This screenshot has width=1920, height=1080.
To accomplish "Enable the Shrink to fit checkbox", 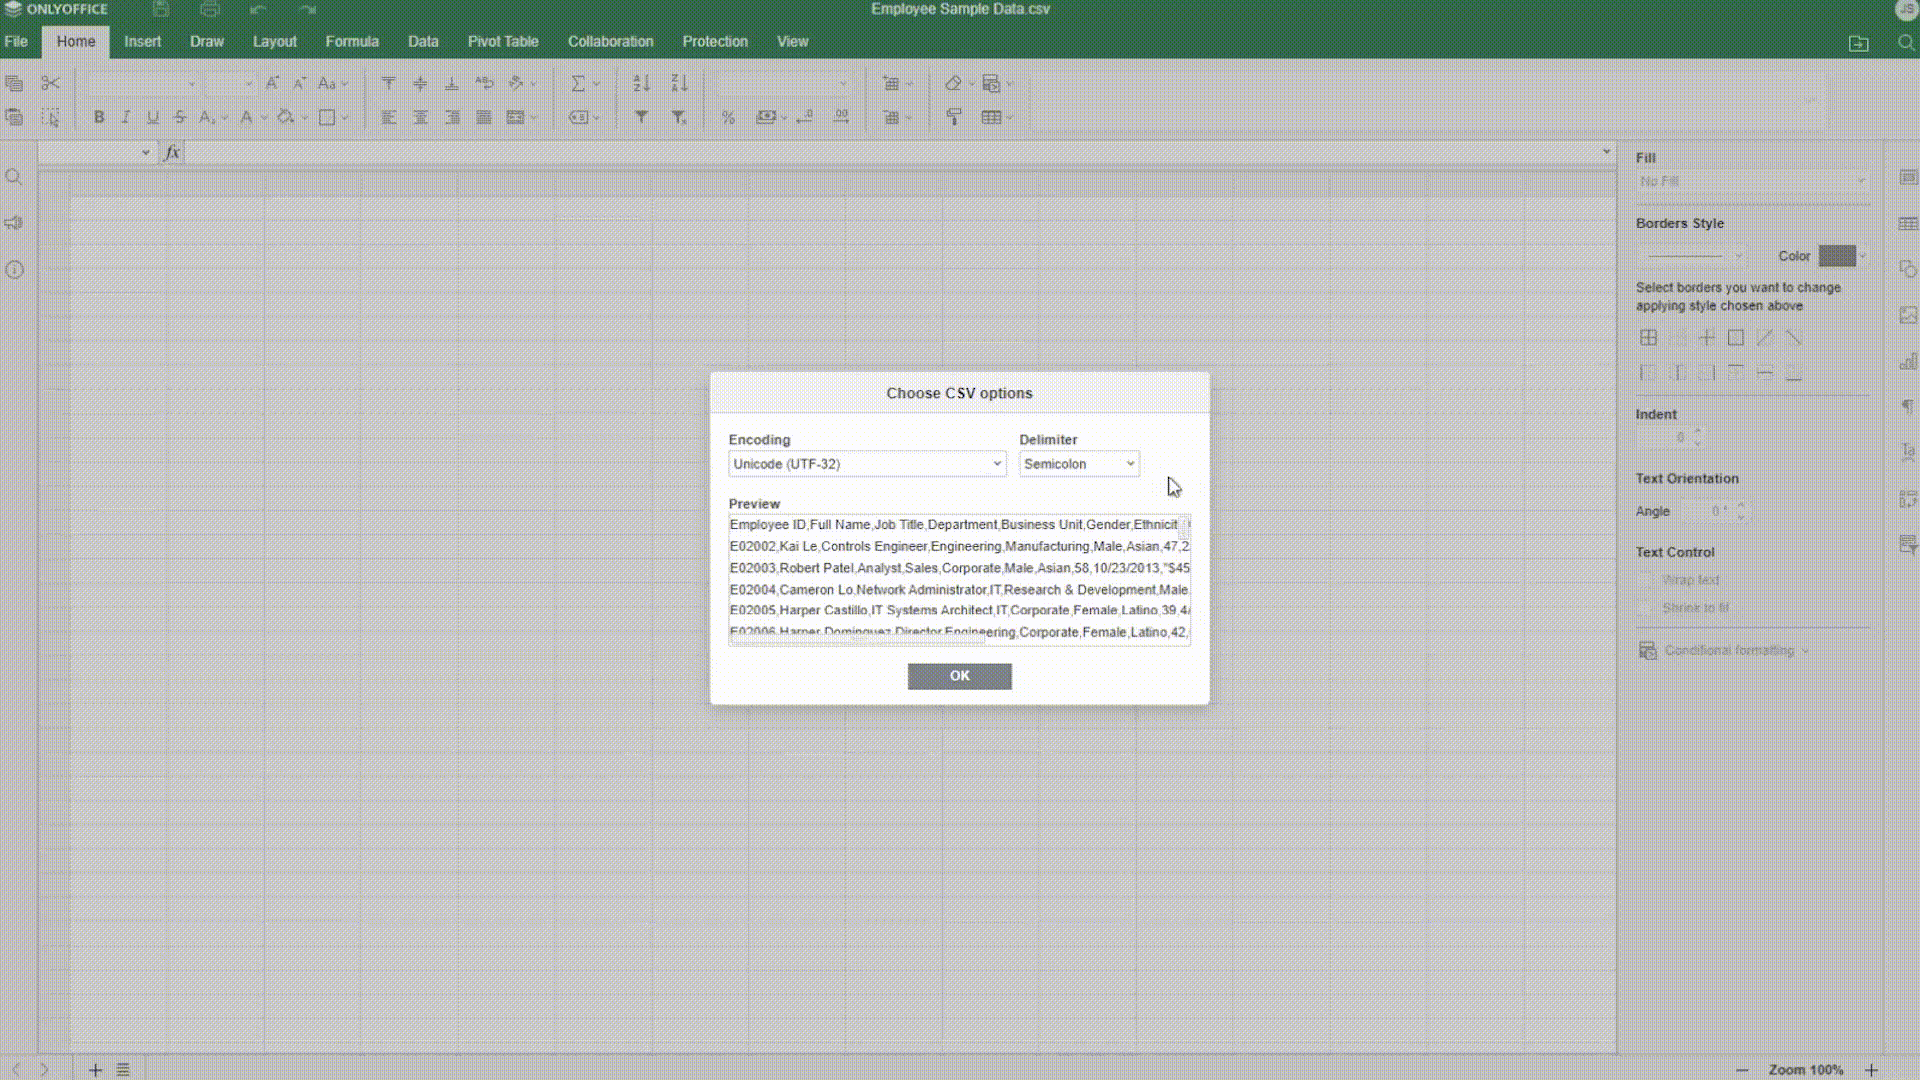I will coord(1645,608).
